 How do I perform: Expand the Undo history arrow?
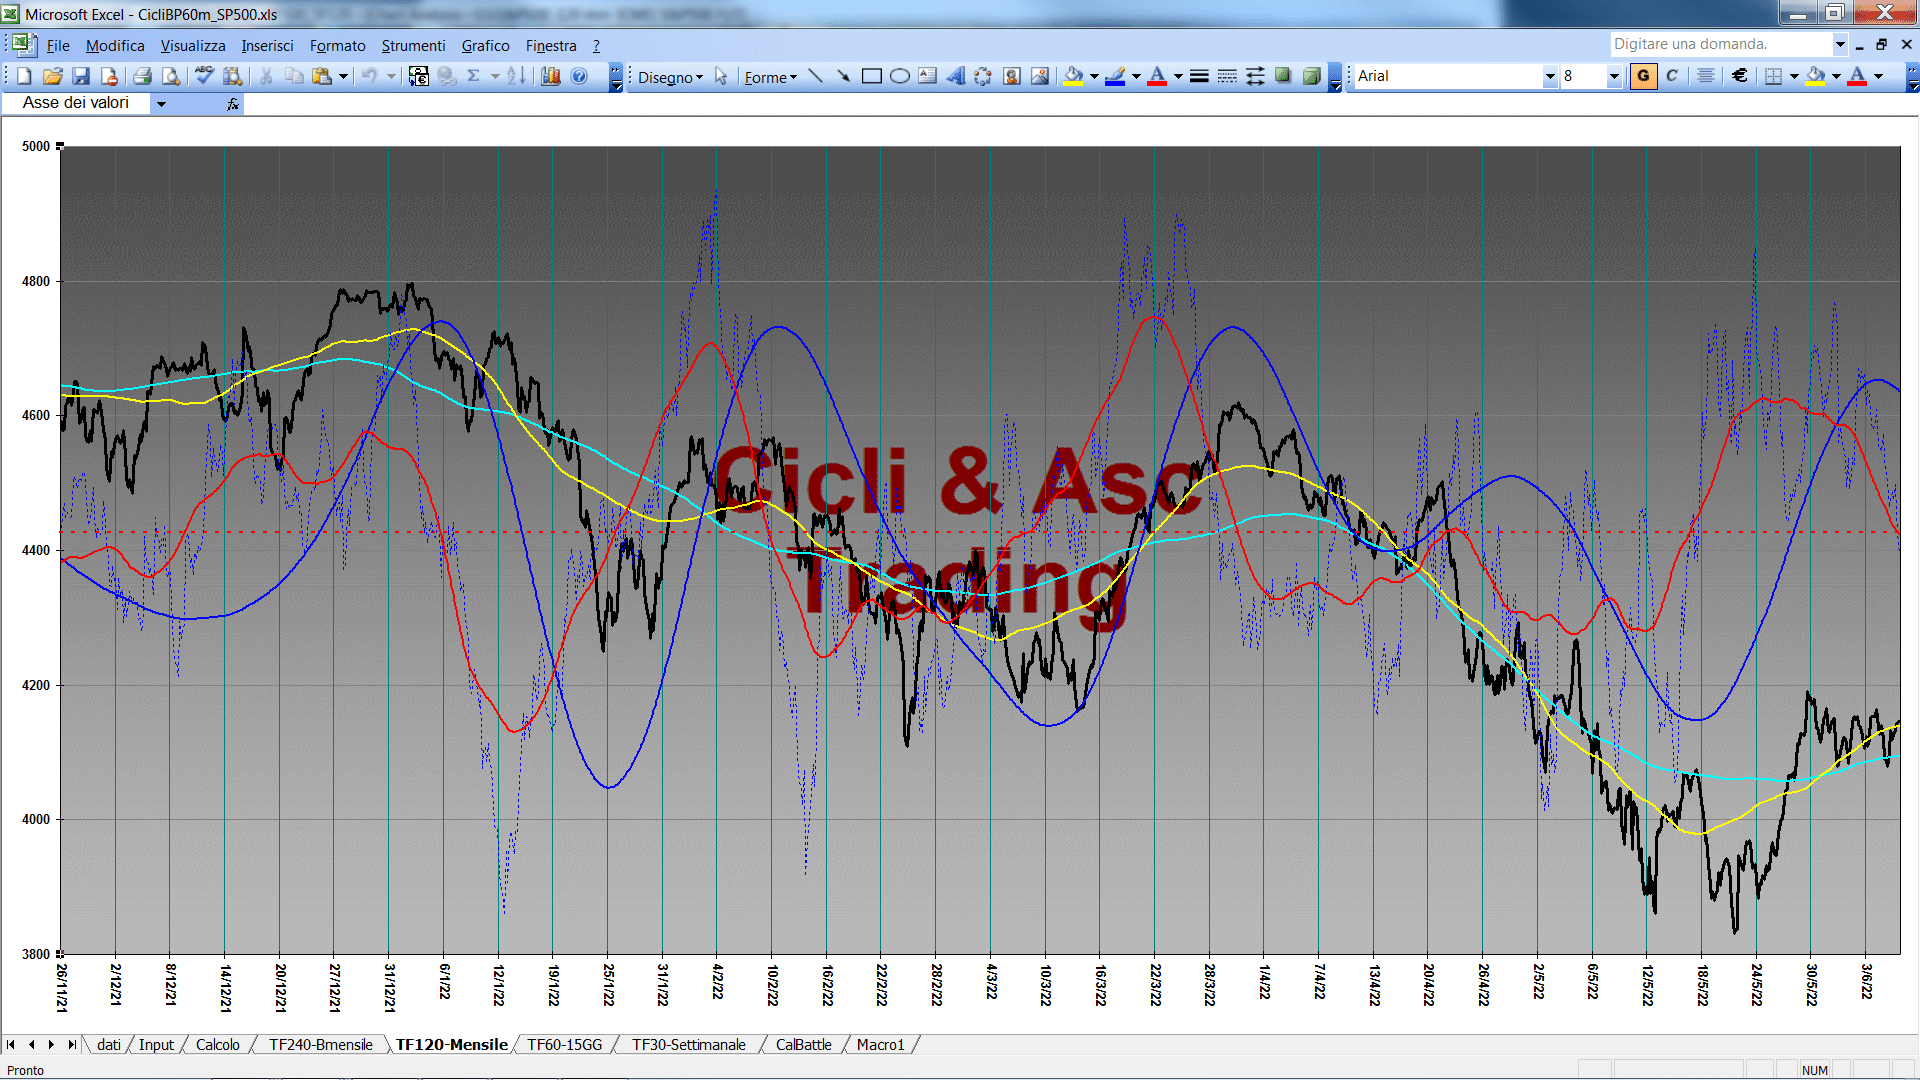point(391,76)
